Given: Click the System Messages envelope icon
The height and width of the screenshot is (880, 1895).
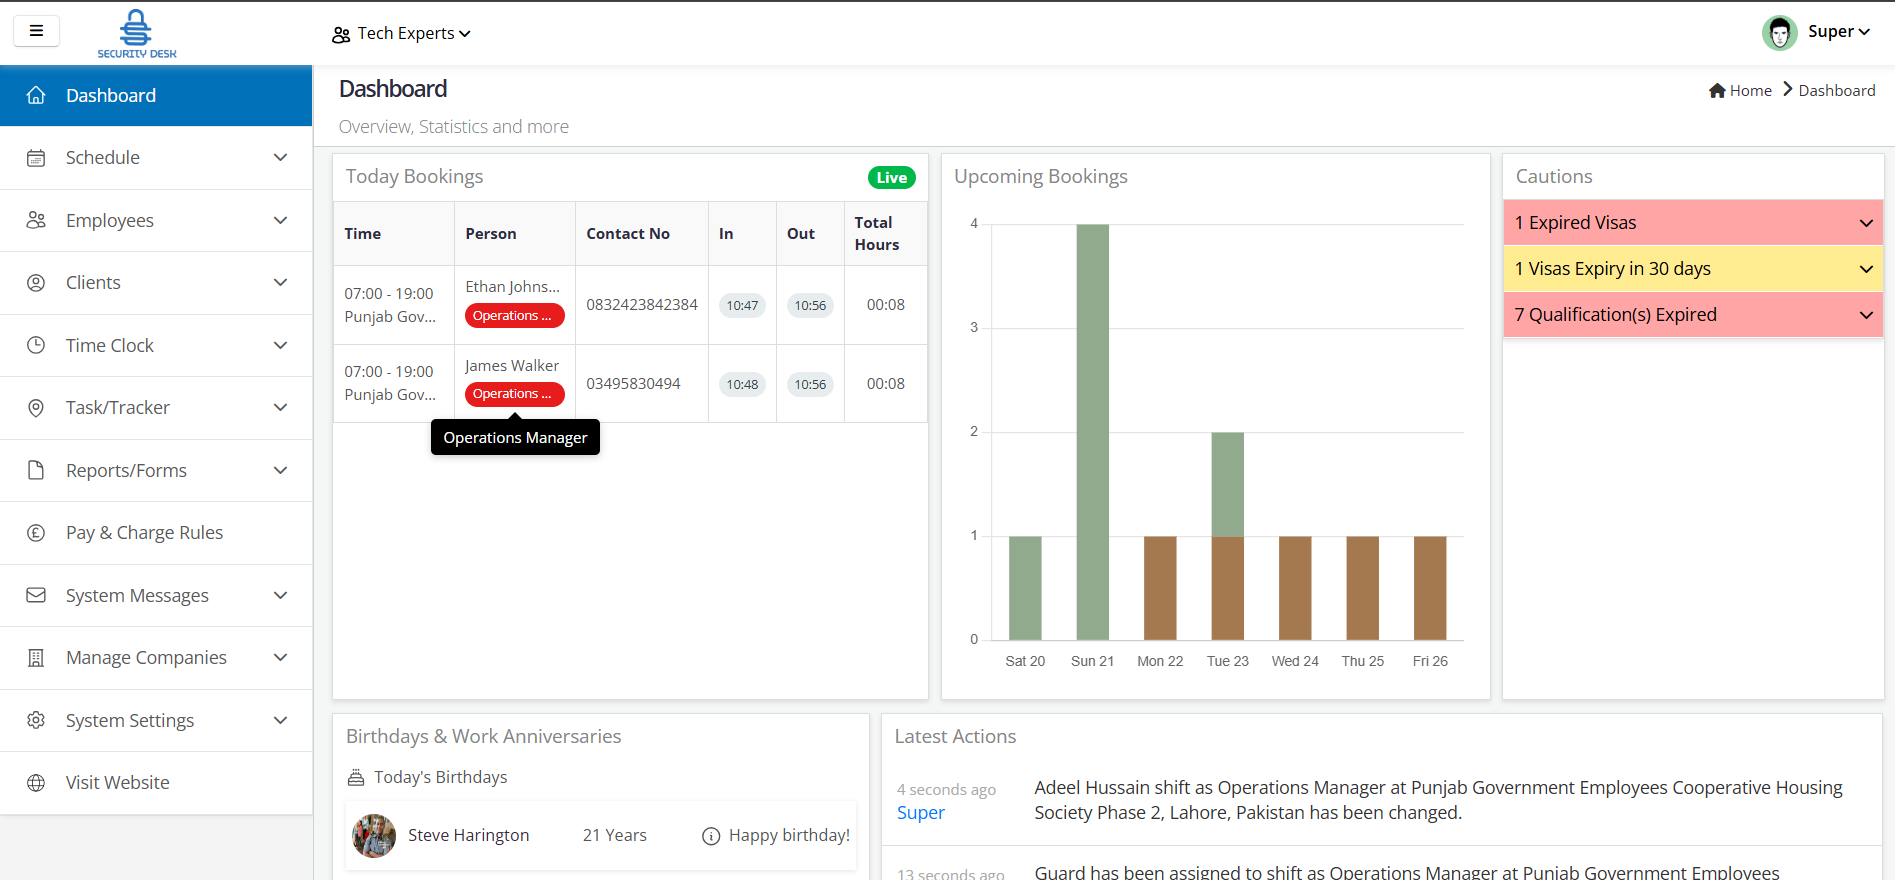Looking at the screenshot, I should click(36, 595).
